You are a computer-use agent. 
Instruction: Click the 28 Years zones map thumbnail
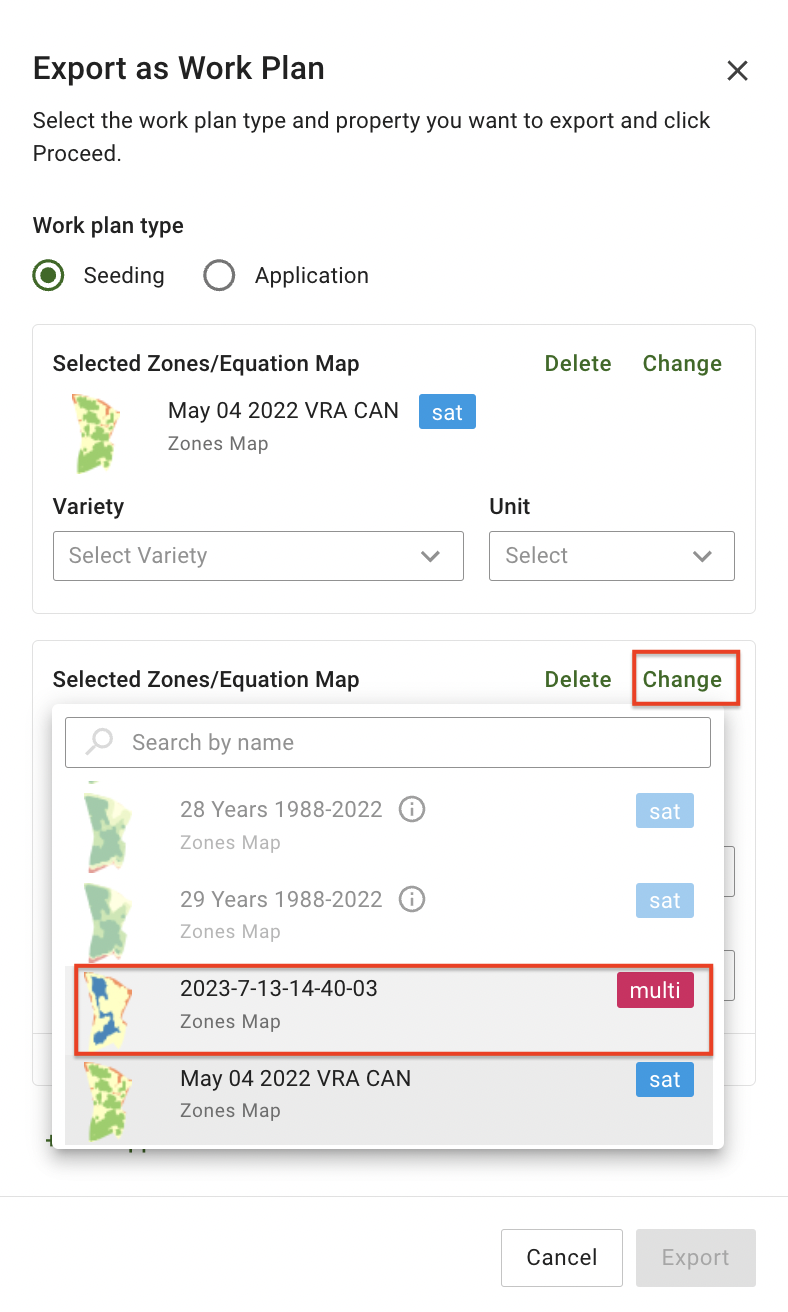pos(106,826)
